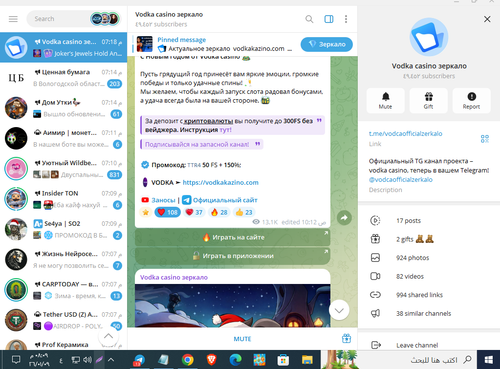Open the https://vodkakazino.com link
The width and height of the screenshot is (500, 369).
pyautogui.click(x=220, y=182)
